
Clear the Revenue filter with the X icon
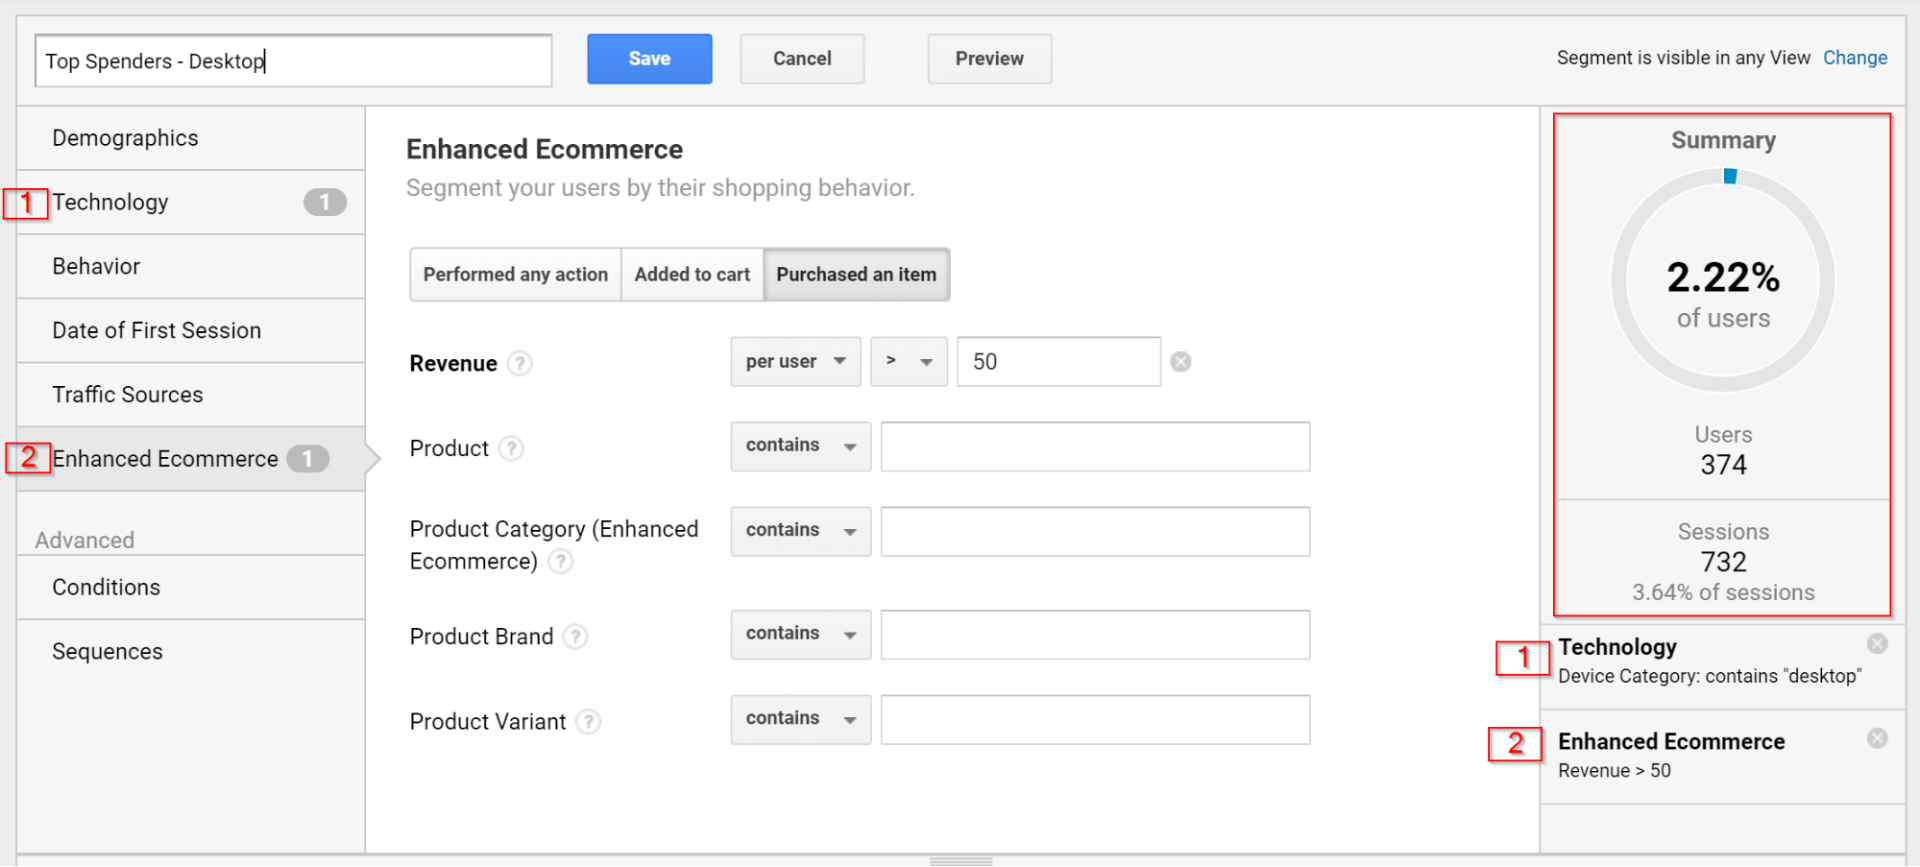1181,362
